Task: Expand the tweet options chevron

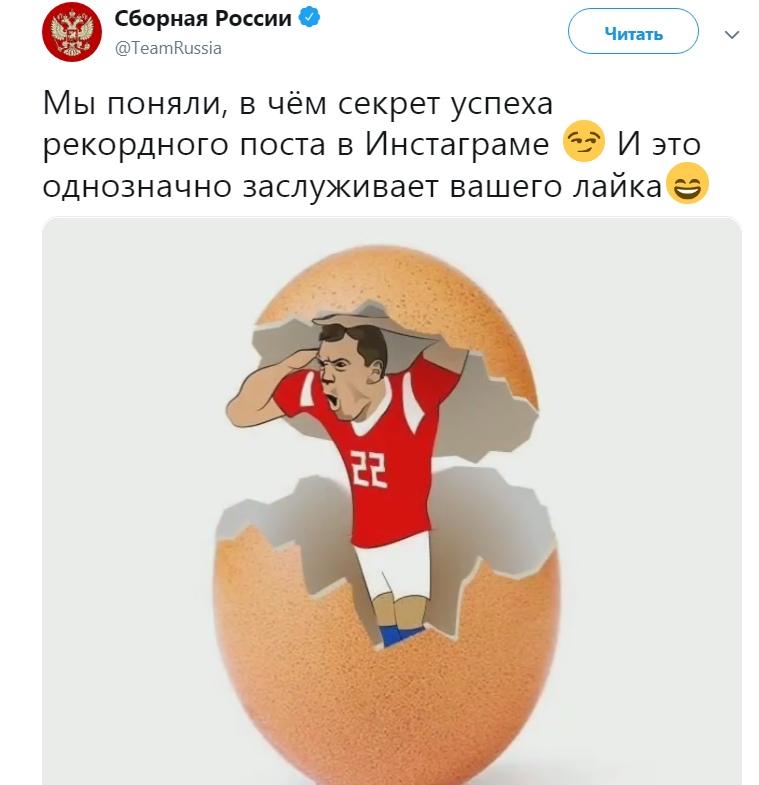Action: tap(732, 35)
